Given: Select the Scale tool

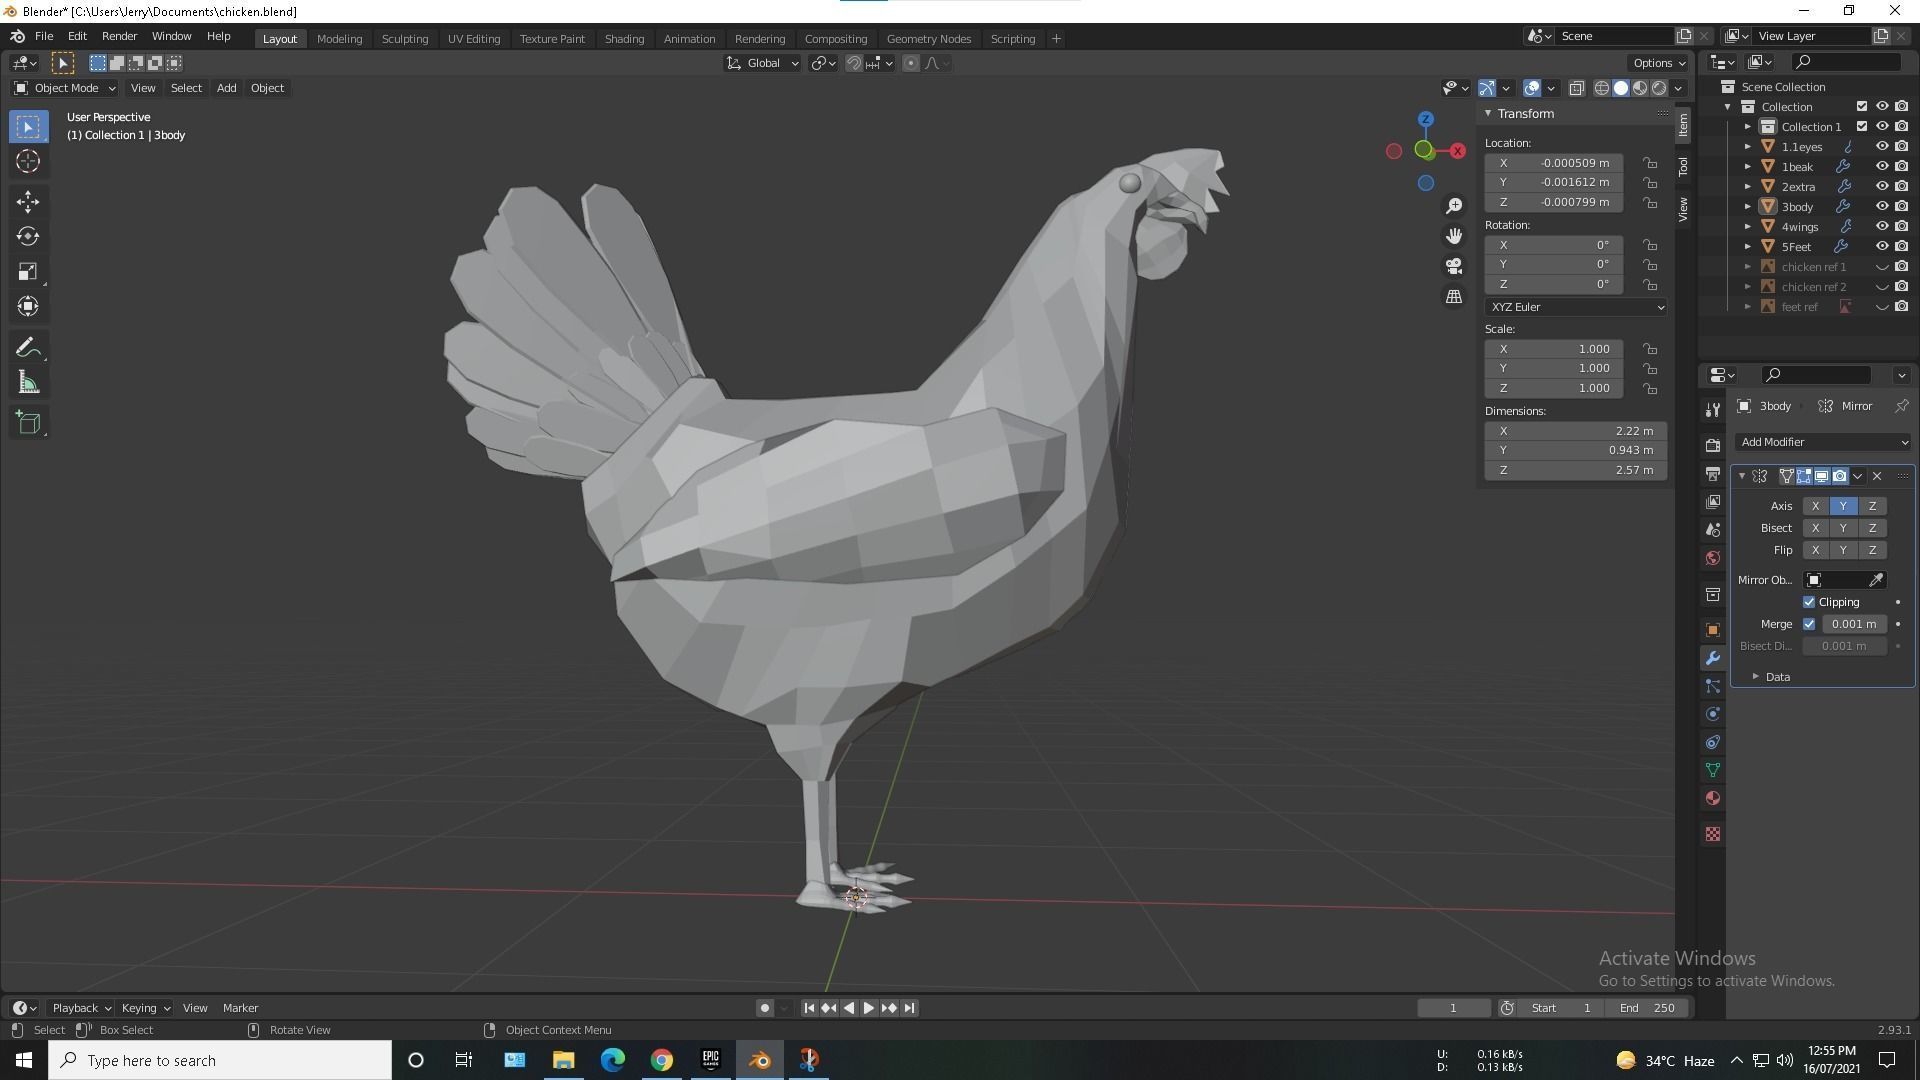Looking at the screenshot, I should (28, 271).
